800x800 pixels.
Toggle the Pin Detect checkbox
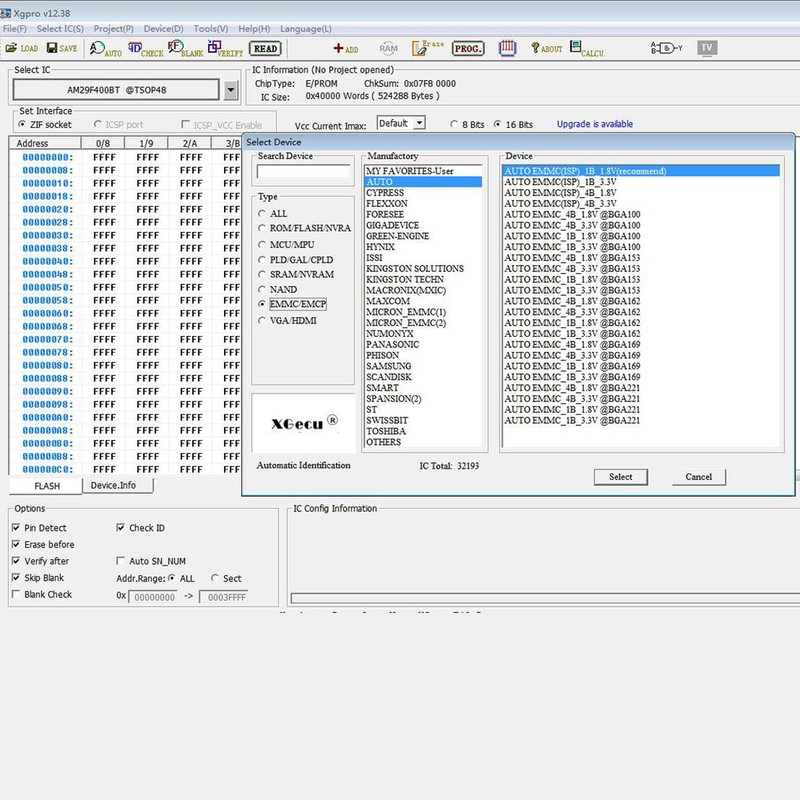tap(16, 528)
